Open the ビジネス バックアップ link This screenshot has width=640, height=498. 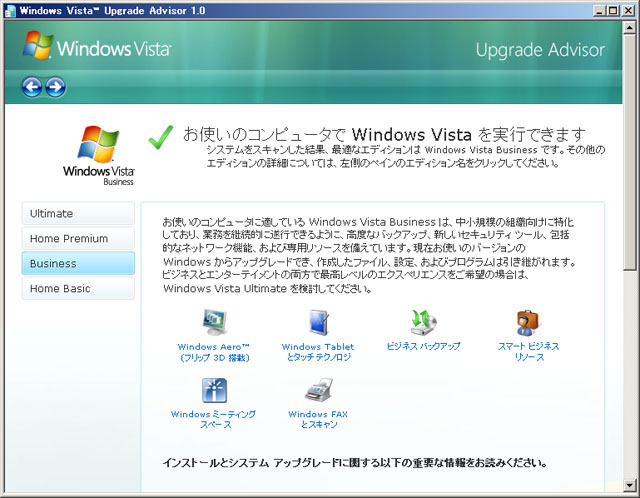coord(423,347)
